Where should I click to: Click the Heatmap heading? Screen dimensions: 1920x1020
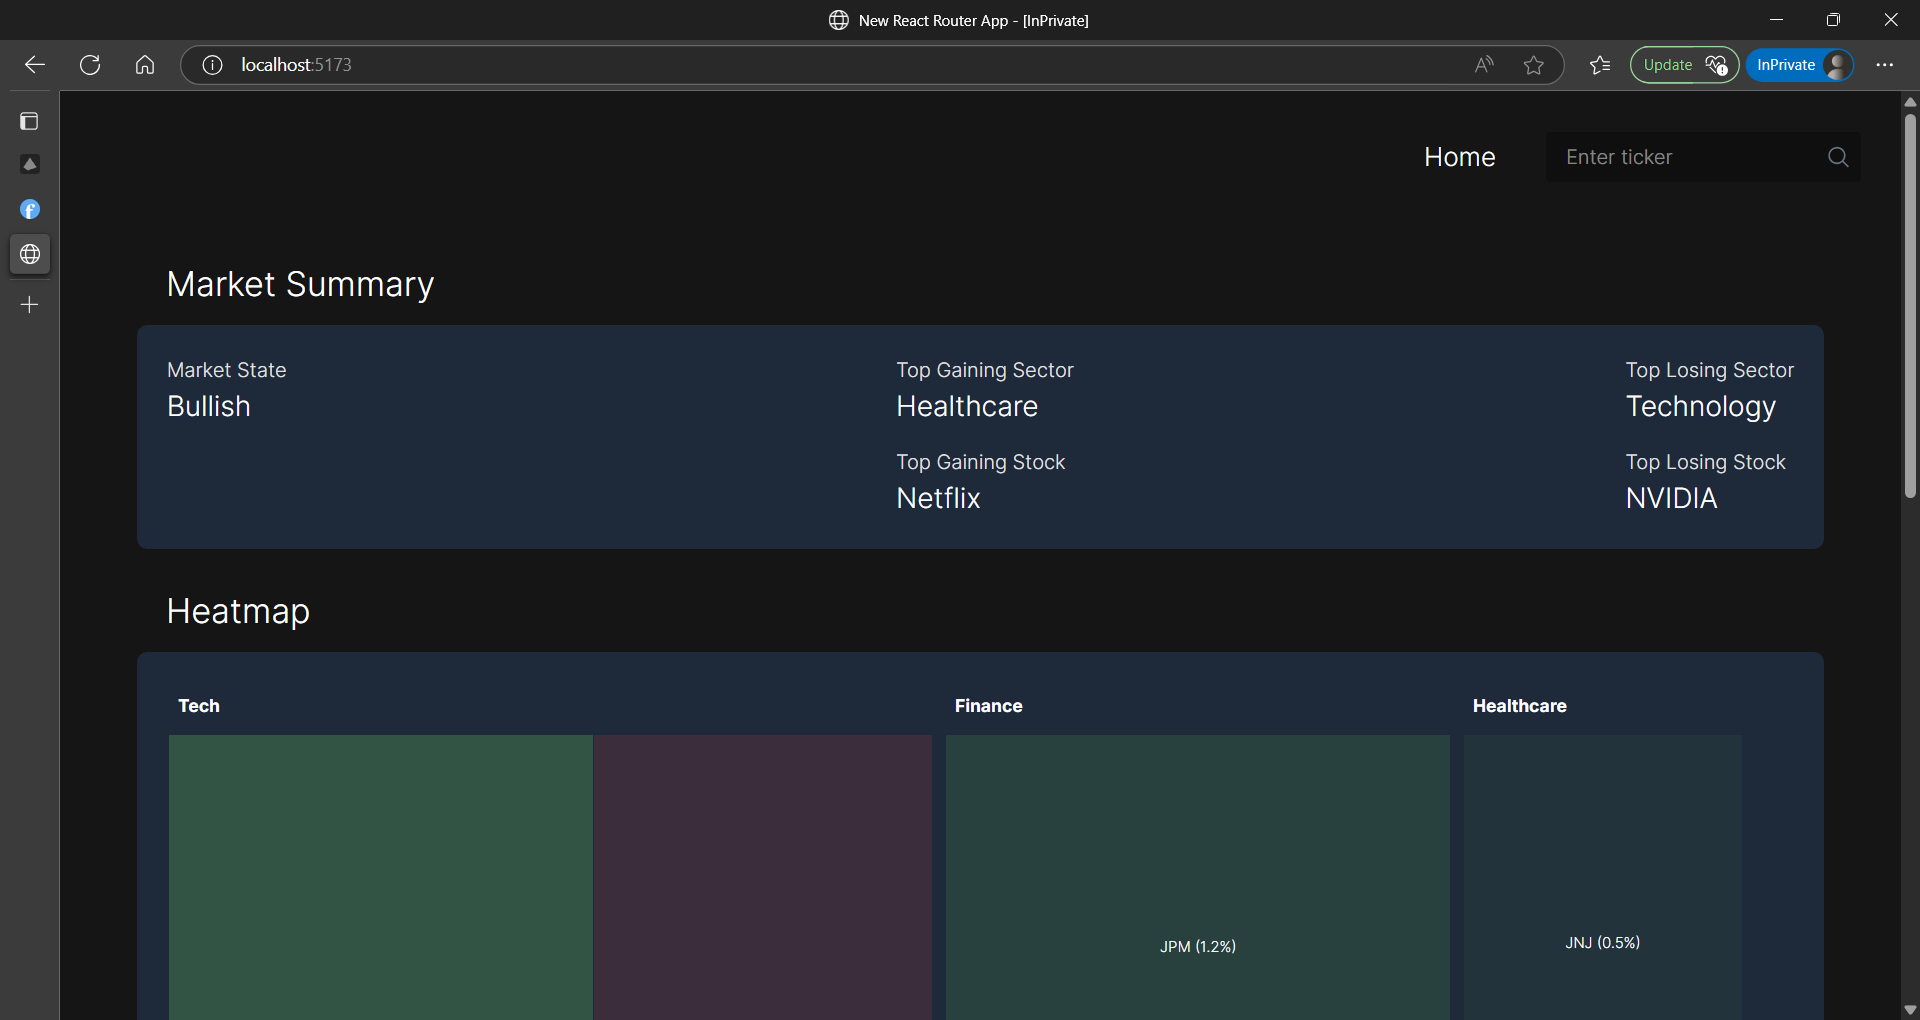pyautogui.click(x=238, y=611)
